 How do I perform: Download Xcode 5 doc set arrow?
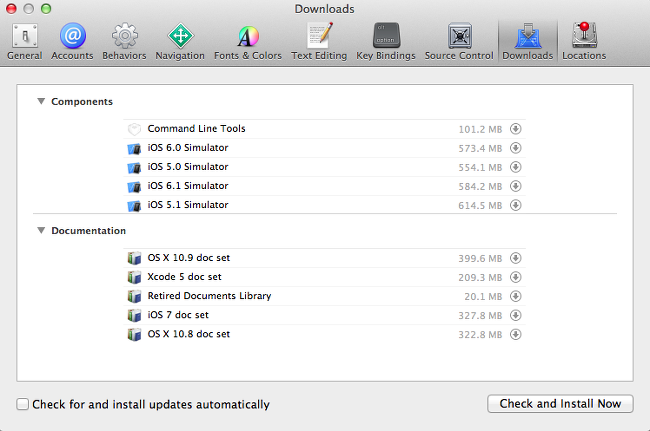click(516, 277)
